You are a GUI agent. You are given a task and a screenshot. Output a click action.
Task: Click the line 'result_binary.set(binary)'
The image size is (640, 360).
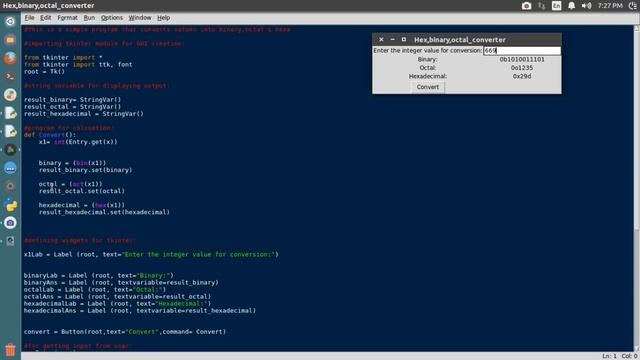point(85,170)
